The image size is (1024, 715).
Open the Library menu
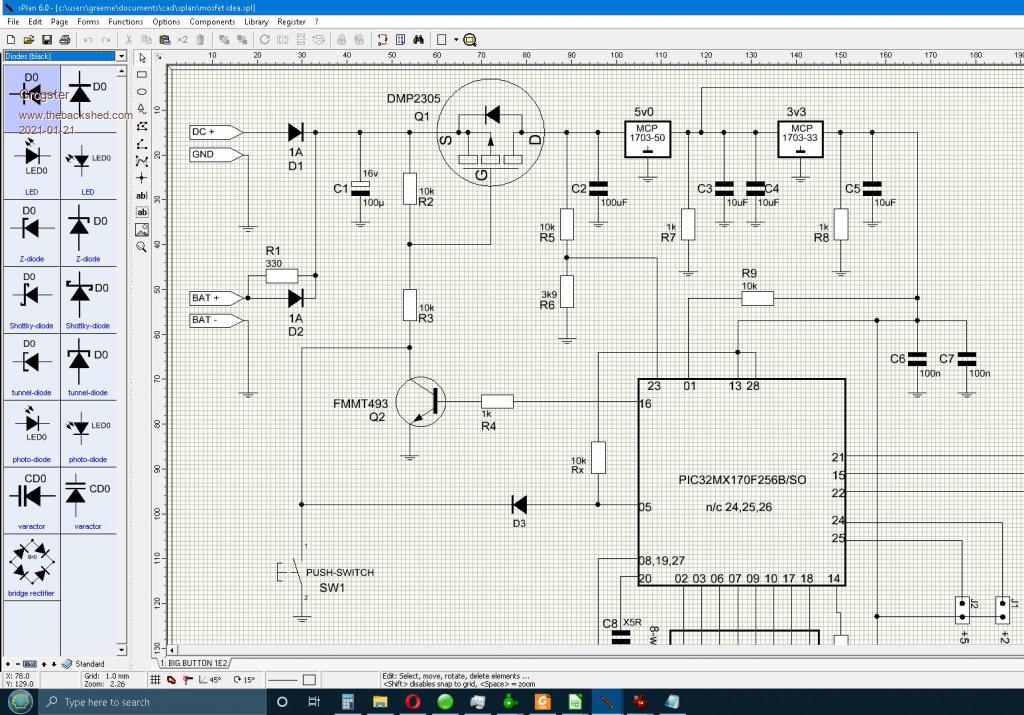(256, 21)
